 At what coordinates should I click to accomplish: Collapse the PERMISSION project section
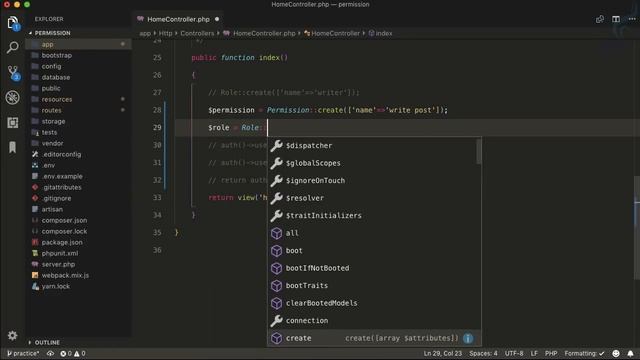[x=52, y=33]
